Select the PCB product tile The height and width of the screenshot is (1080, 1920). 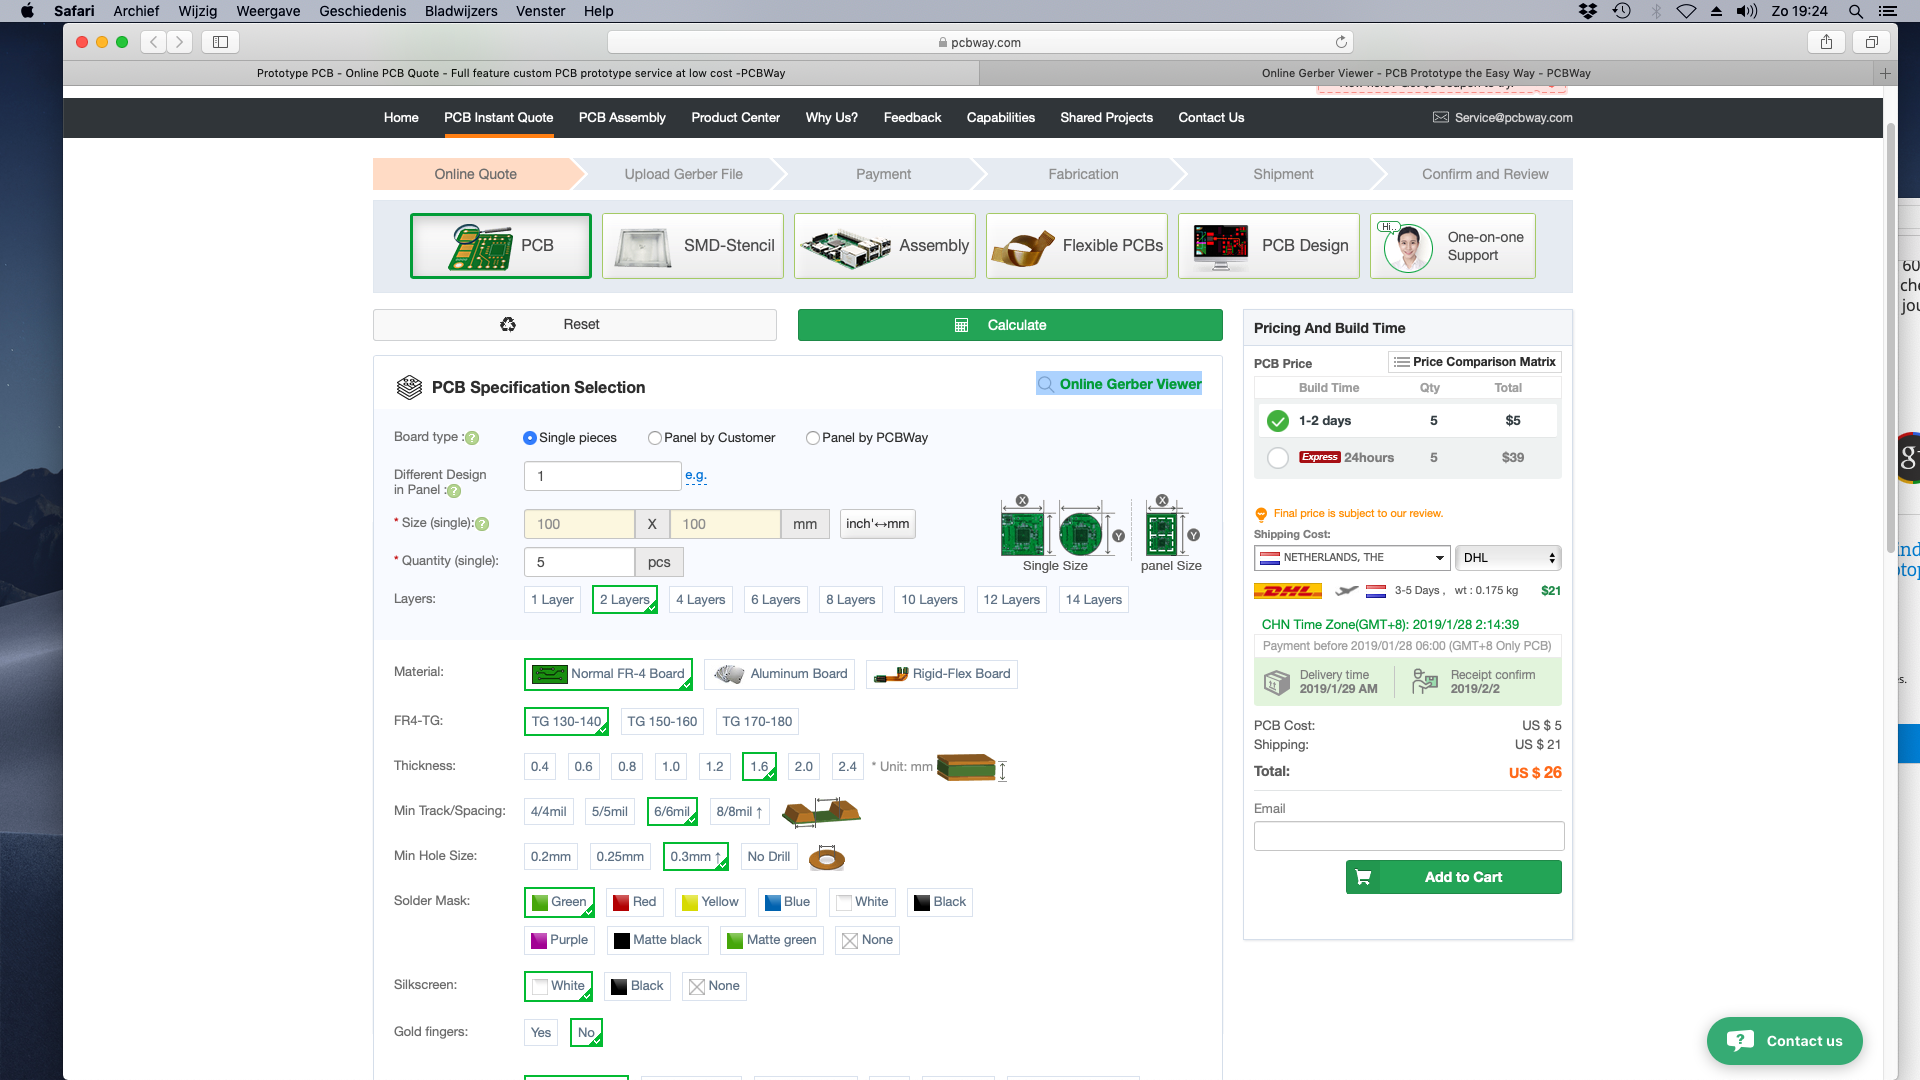pos(500,246)
